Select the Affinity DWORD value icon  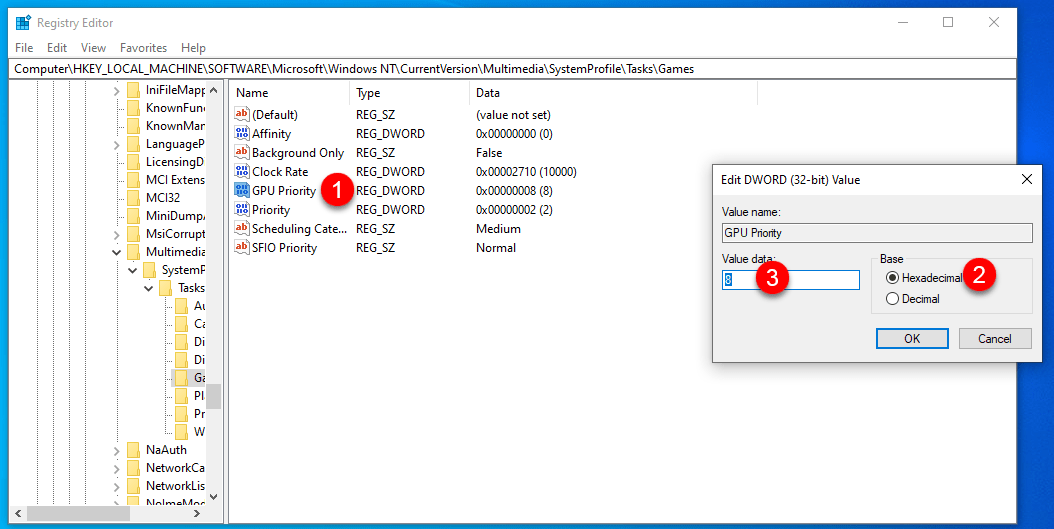pos(241,133)
